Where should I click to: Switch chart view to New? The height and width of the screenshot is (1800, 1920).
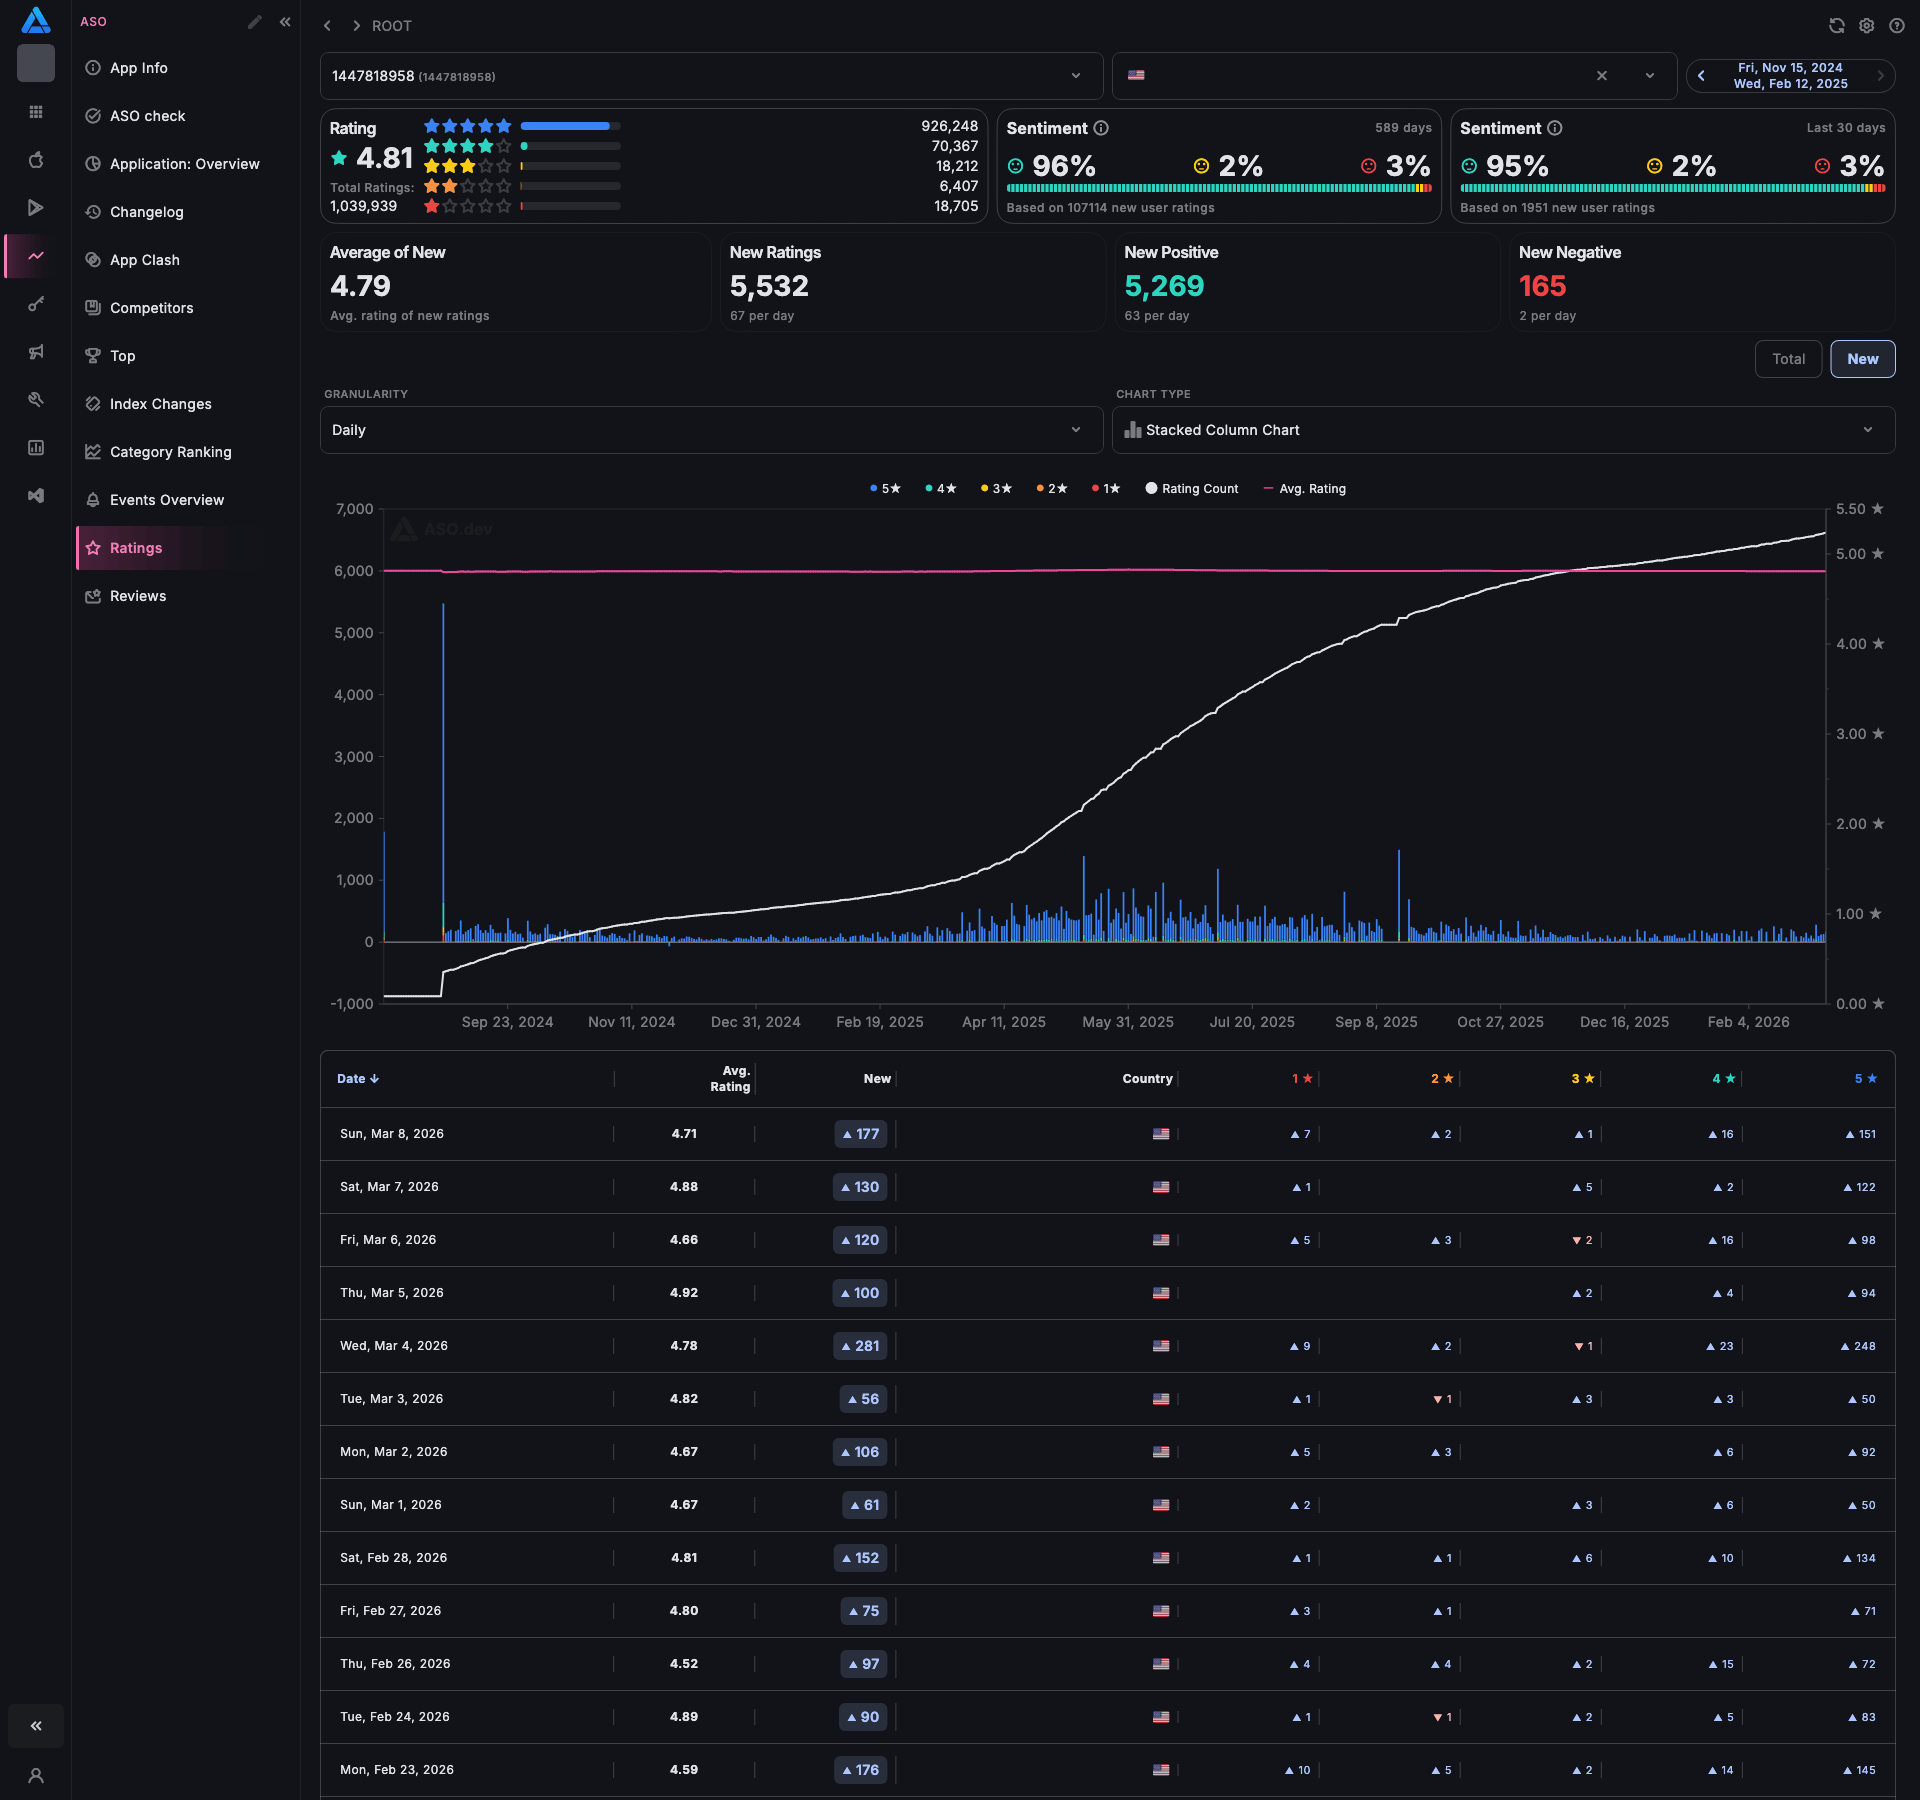tap(1862, 359)
